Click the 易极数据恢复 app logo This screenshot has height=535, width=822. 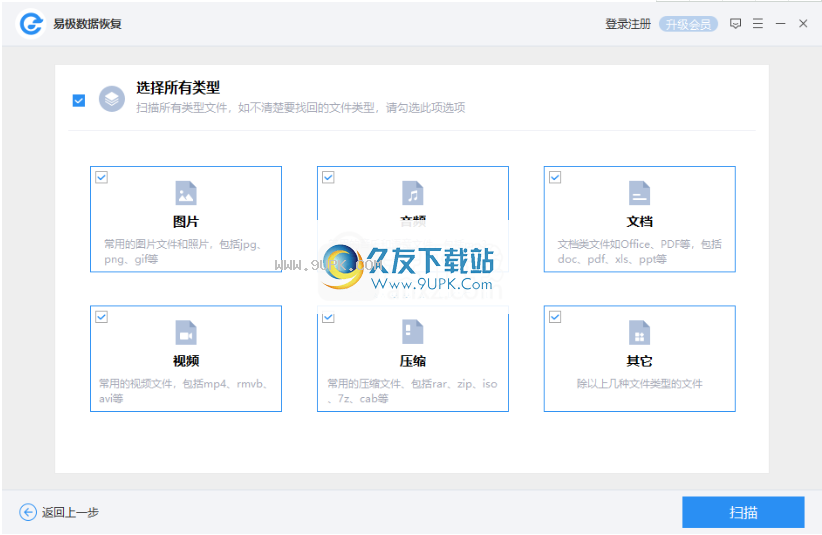(30, 24)
